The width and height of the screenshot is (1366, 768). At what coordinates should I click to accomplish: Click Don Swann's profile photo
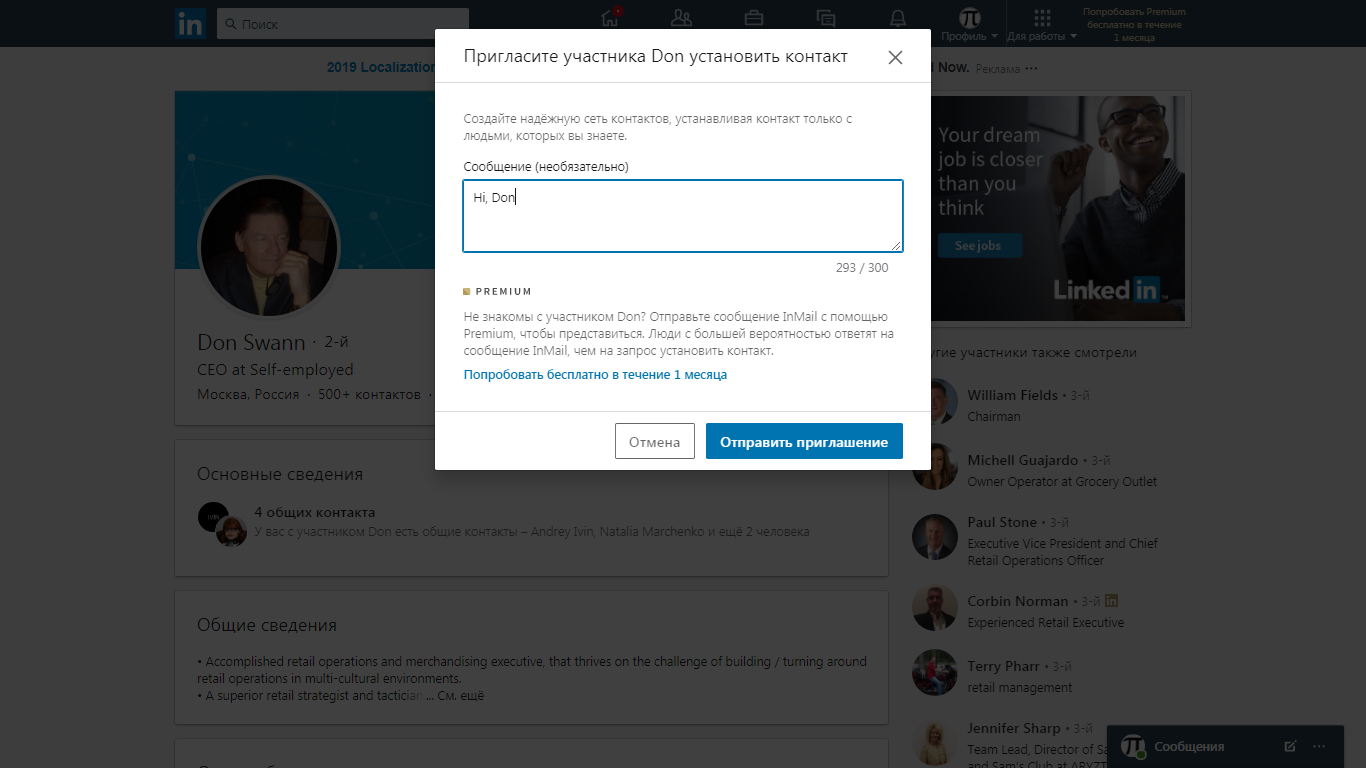pyautogui.click(x=269, y=247)
